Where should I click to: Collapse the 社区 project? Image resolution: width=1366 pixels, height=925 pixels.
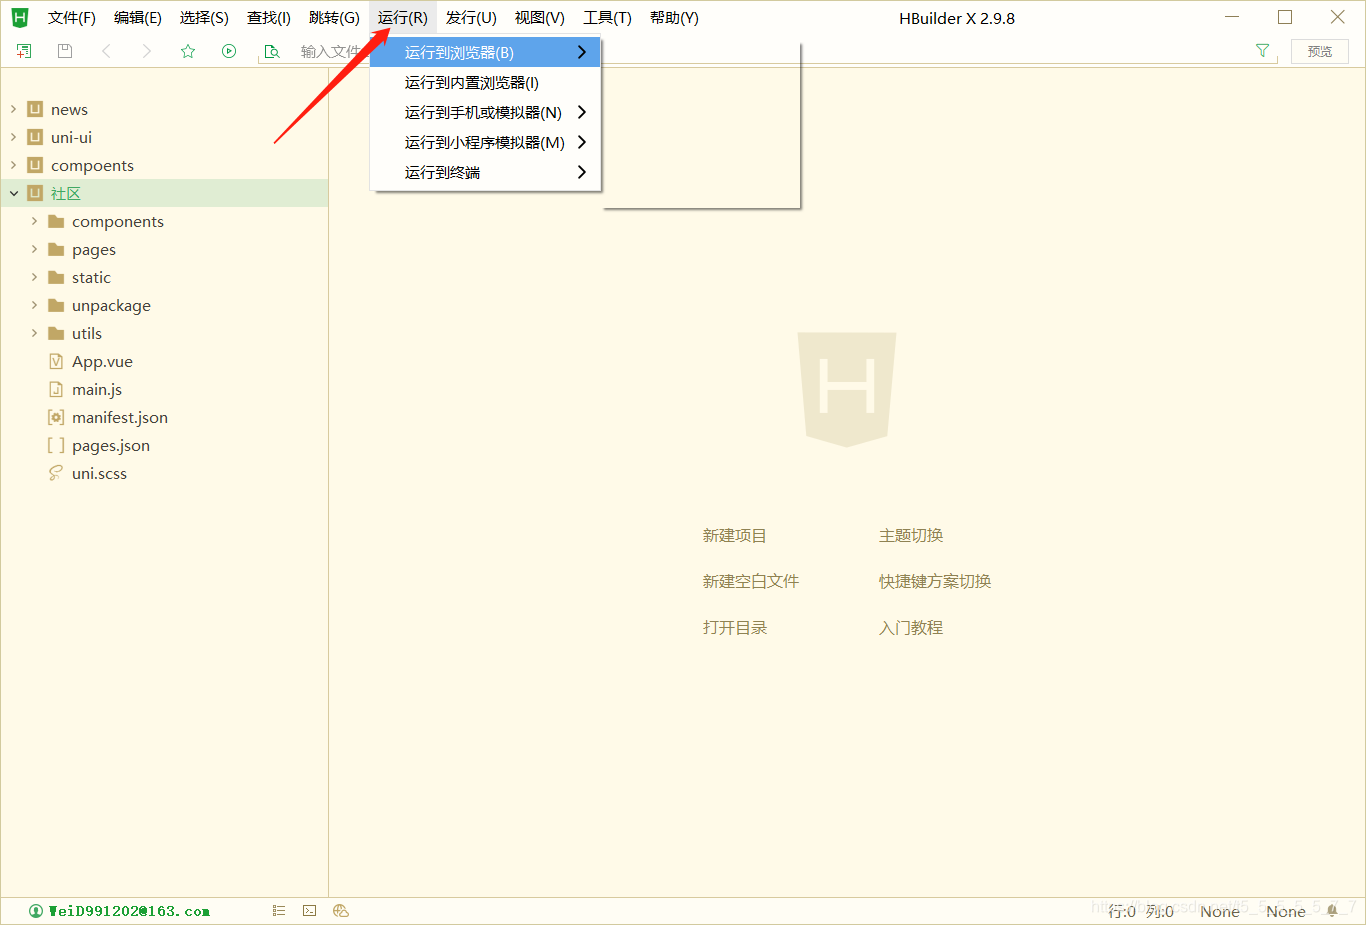click(x=14, y=193)
